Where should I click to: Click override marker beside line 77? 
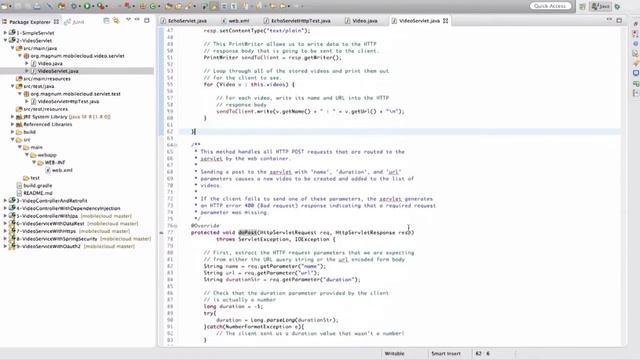161,233
